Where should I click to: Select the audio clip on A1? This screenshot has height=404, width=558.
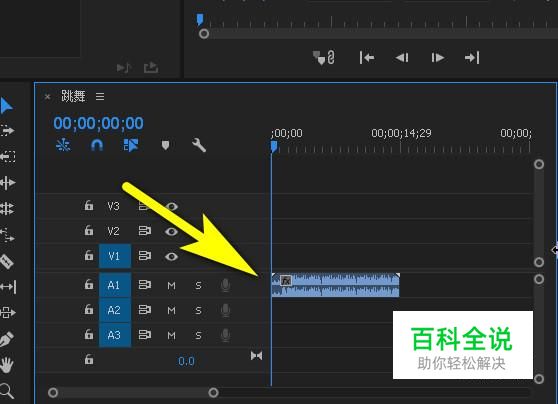coord(336,285)
